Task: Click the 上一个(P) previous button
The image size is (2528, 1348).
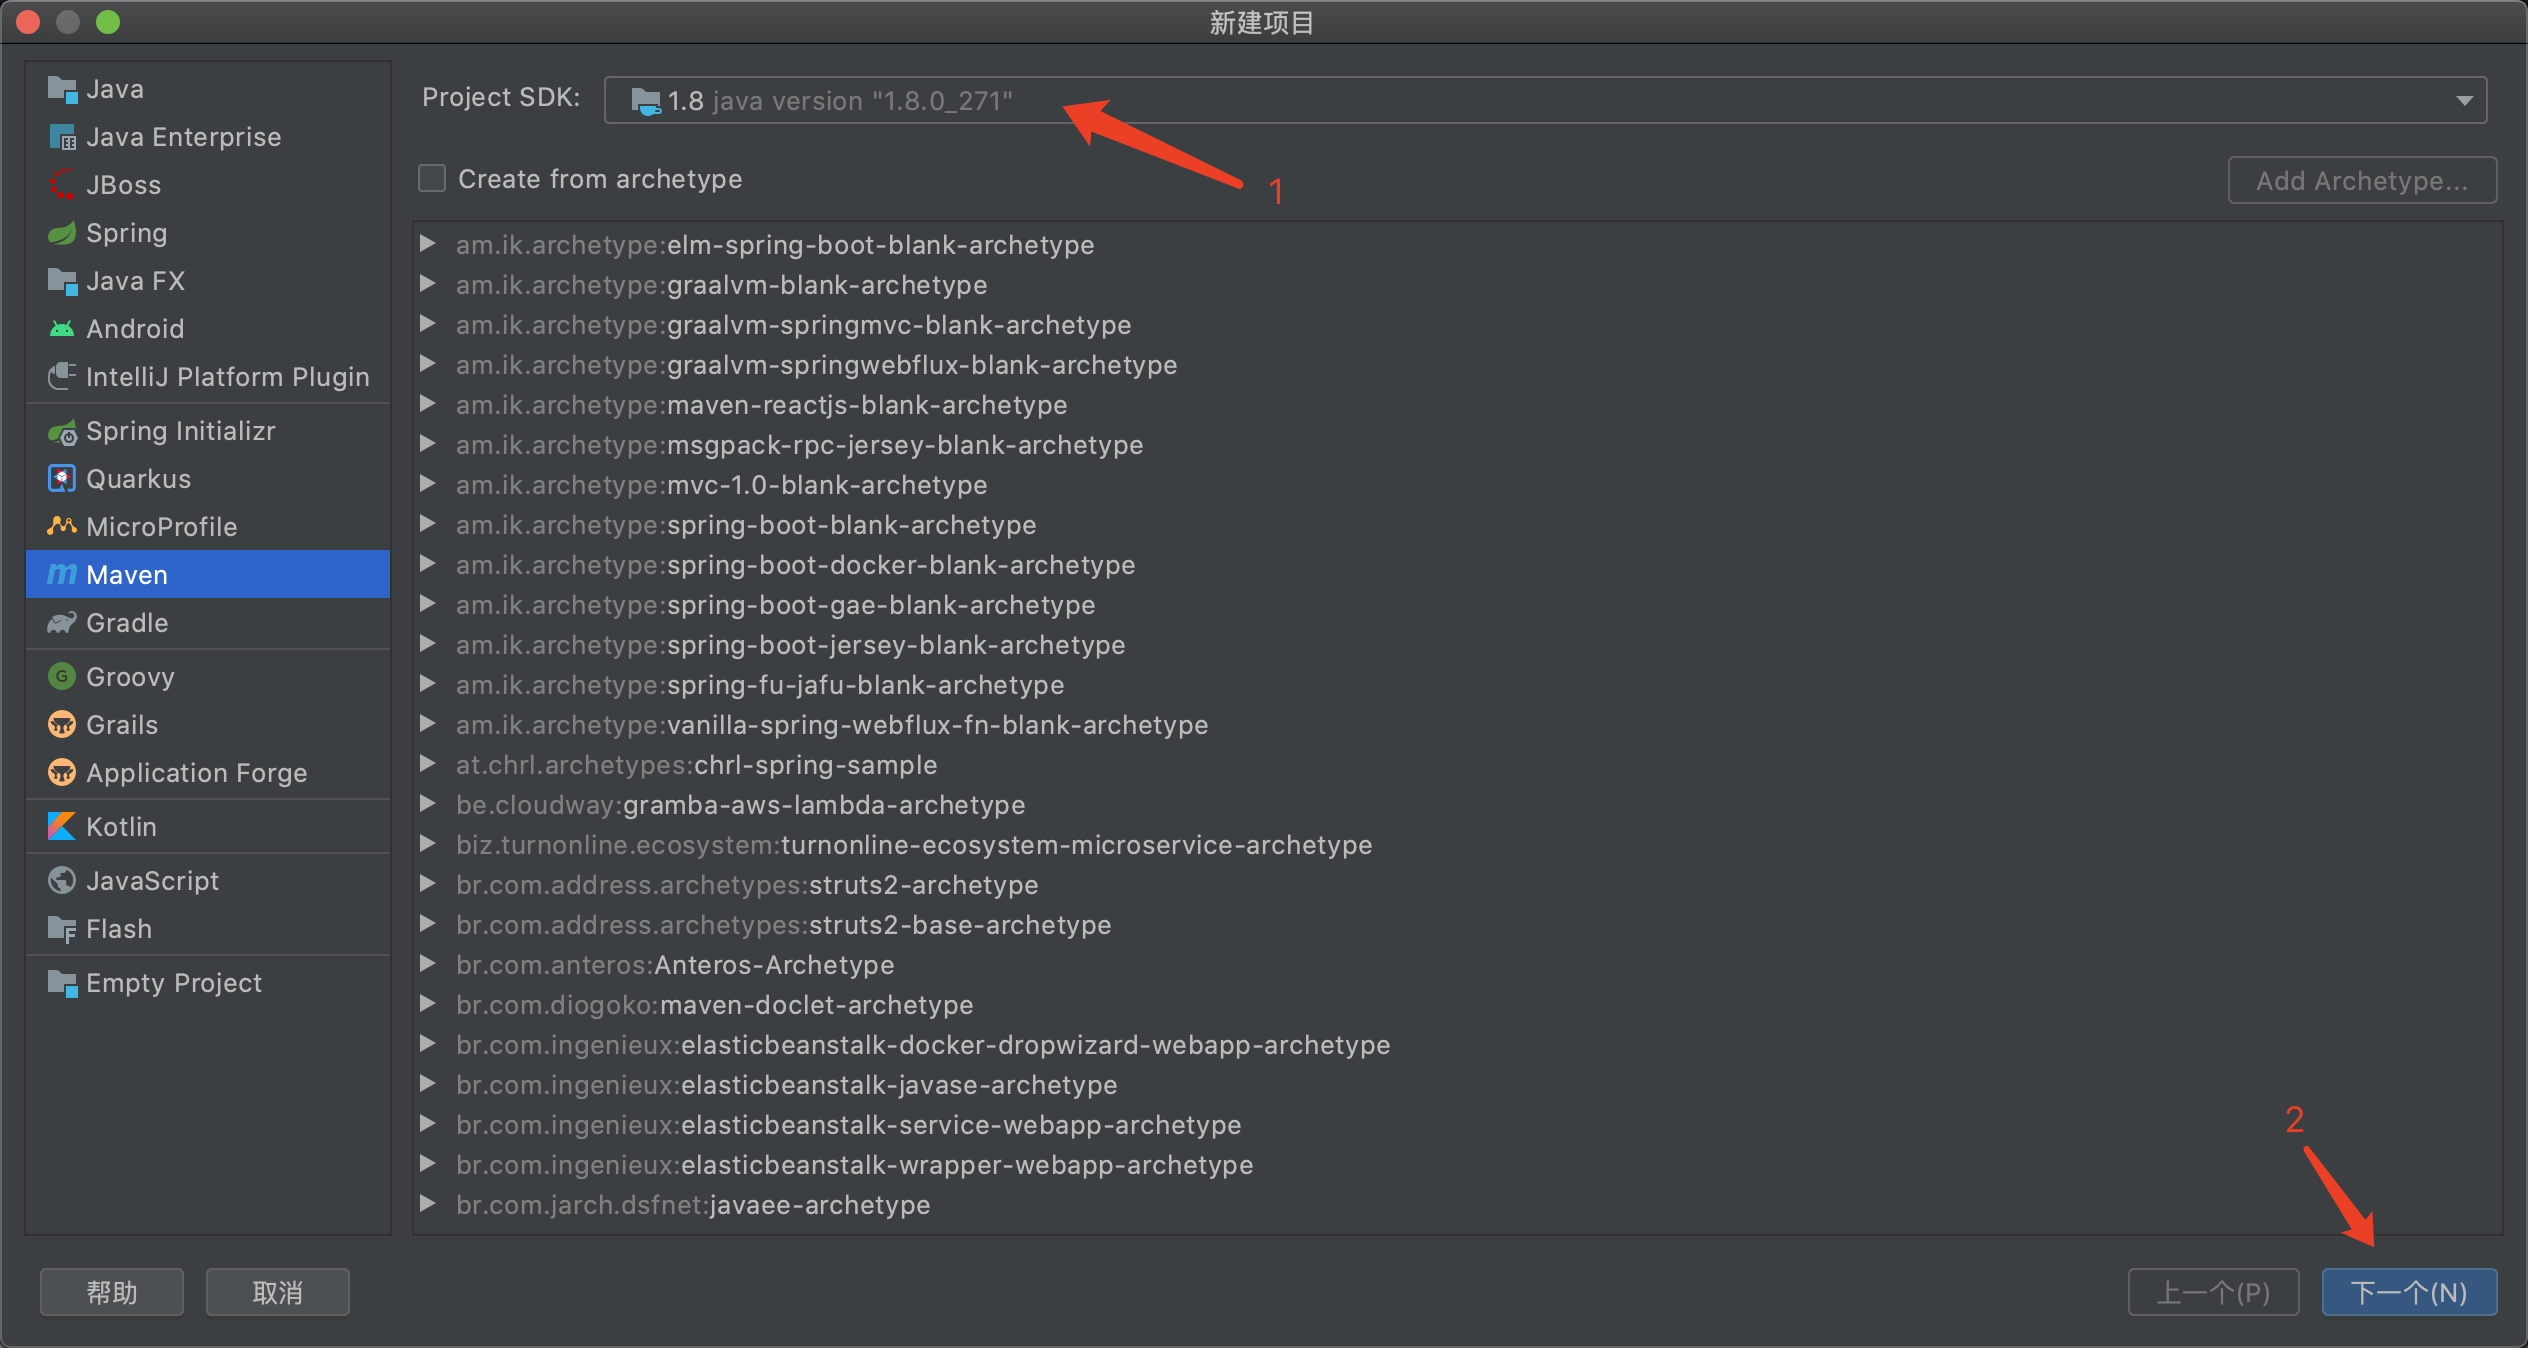Action: 2213,1292
